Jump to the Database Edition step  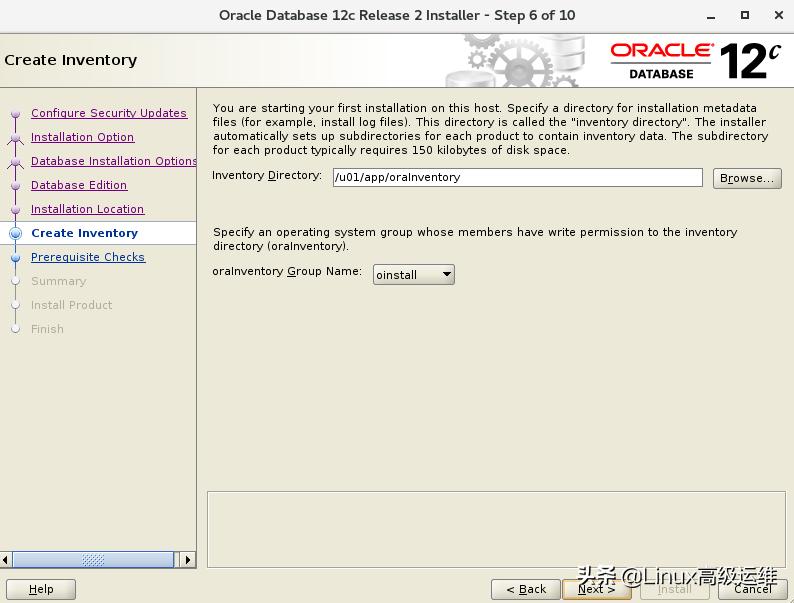79,185
